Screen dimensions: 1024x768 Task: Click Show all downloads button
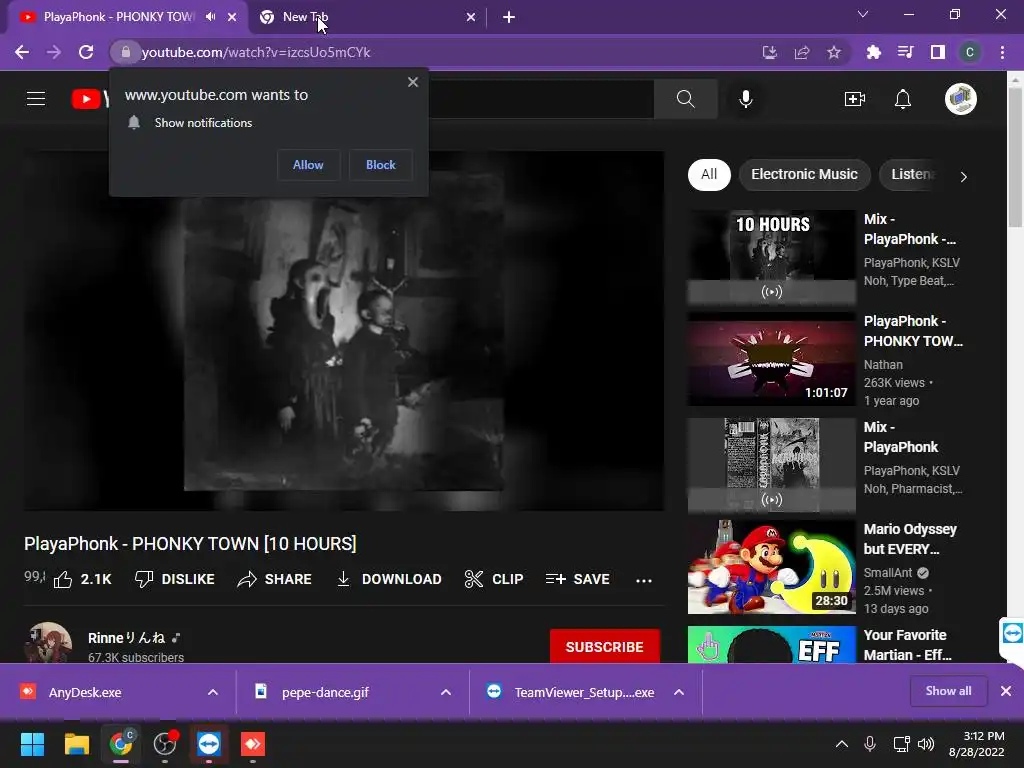pos(948,691)
